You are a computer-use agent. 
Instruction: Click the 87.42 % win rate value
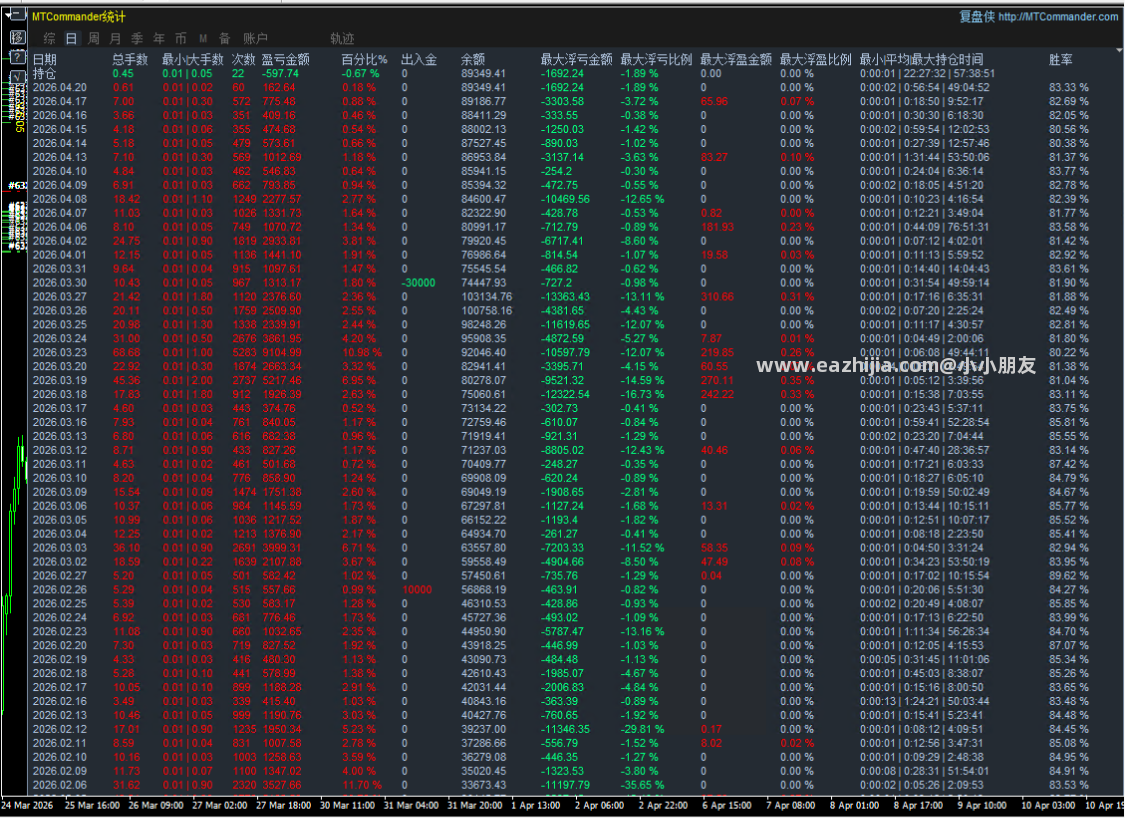pos(1068,464)
